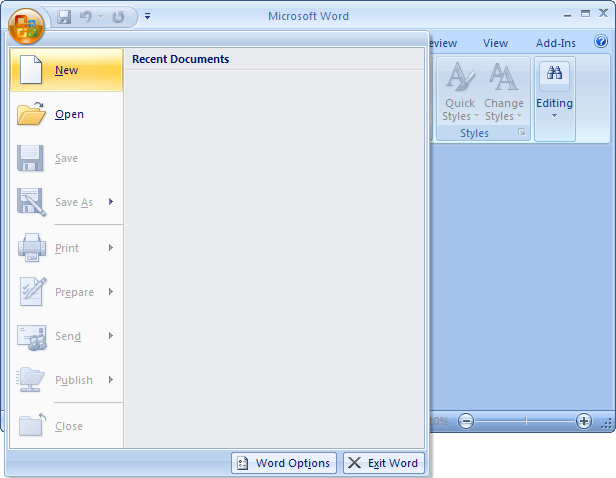Image resolution: width=616 pixels, height=478 pixels.
Task: Click the round Office Button logo
Action: (26, 26)
